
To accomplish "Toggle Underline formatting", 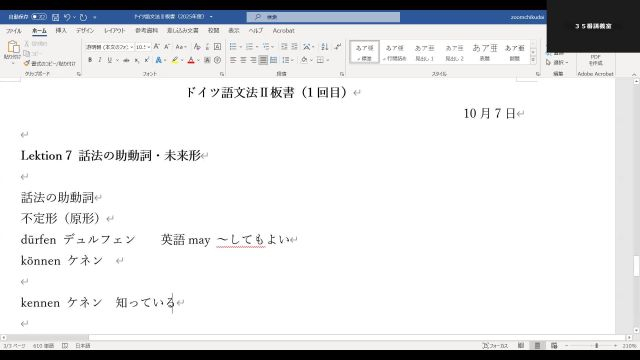I will point(109,60).
